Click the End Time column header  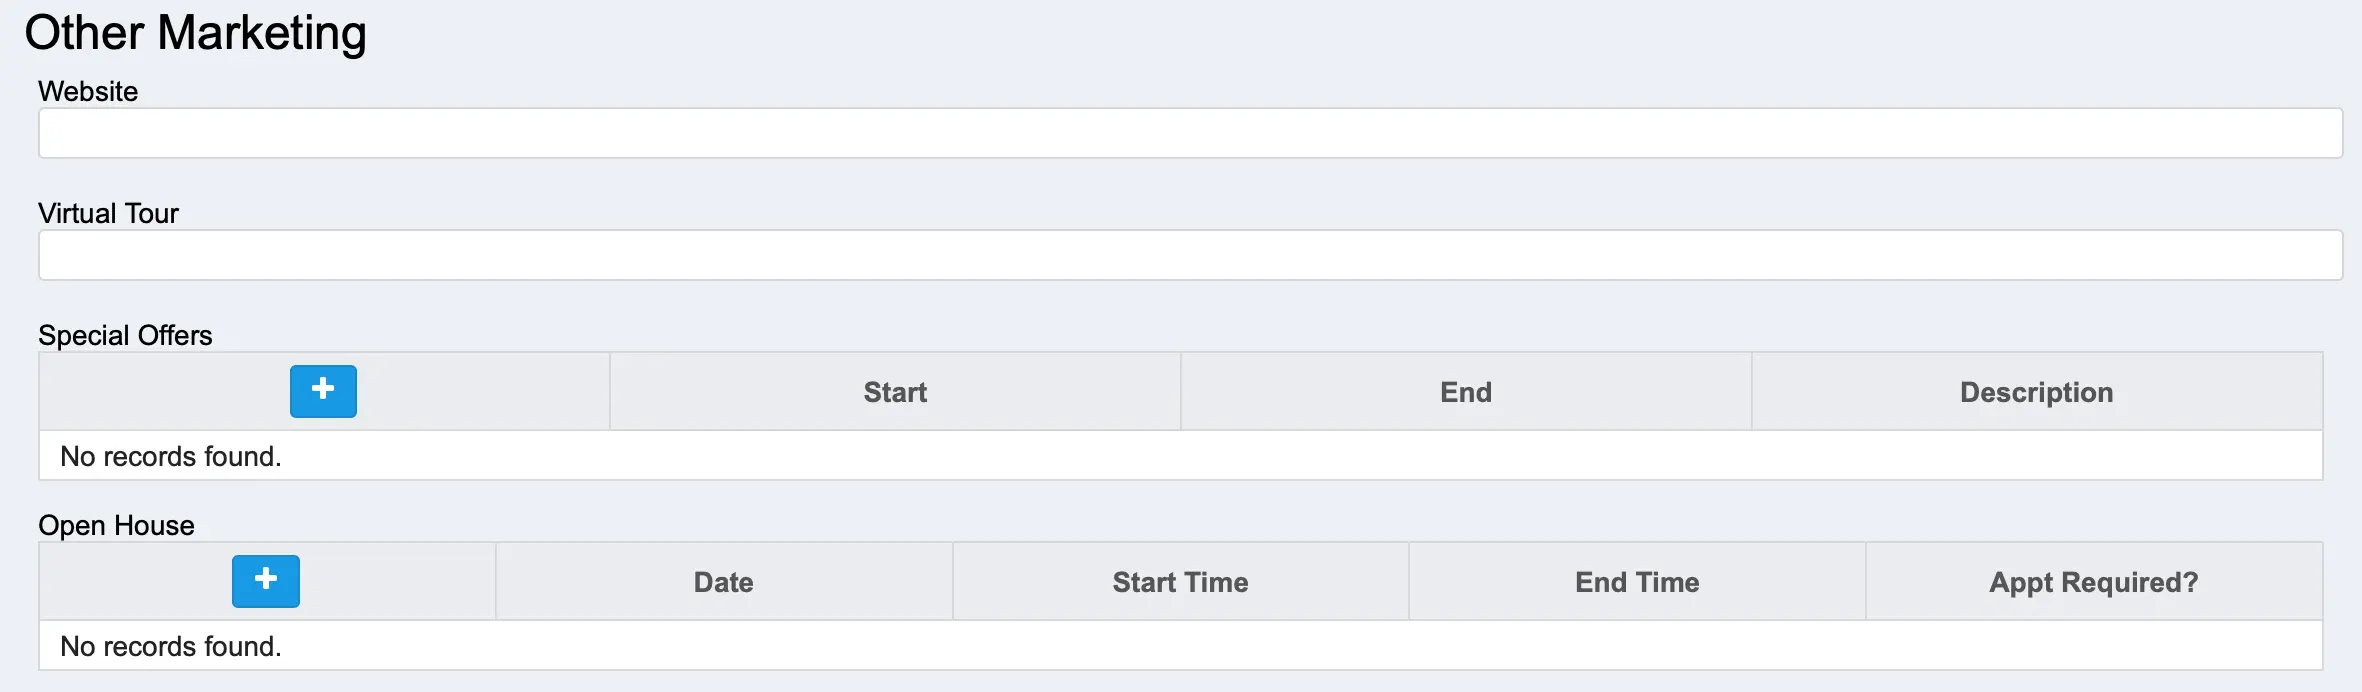1637,582
